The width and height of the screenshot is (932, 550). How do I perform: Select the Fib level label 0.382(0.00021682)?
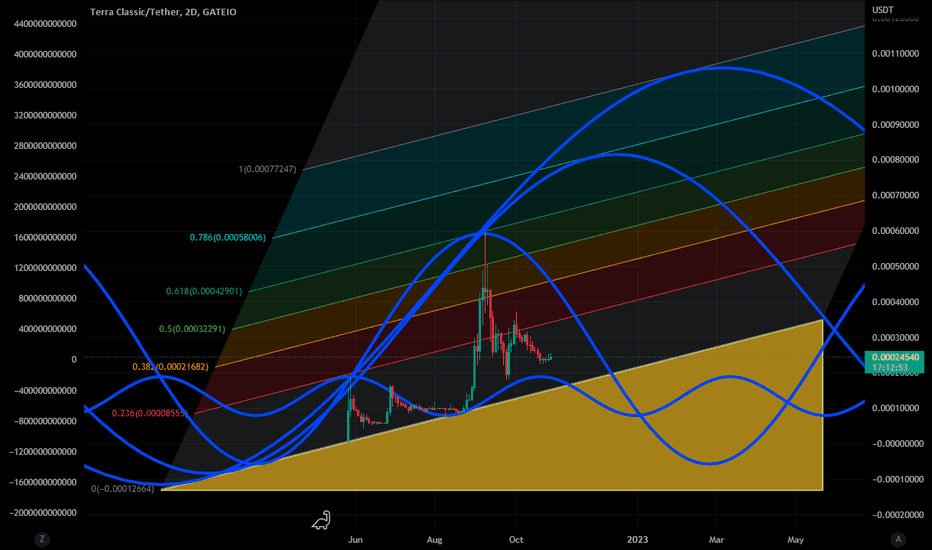(x=170, y=367)
